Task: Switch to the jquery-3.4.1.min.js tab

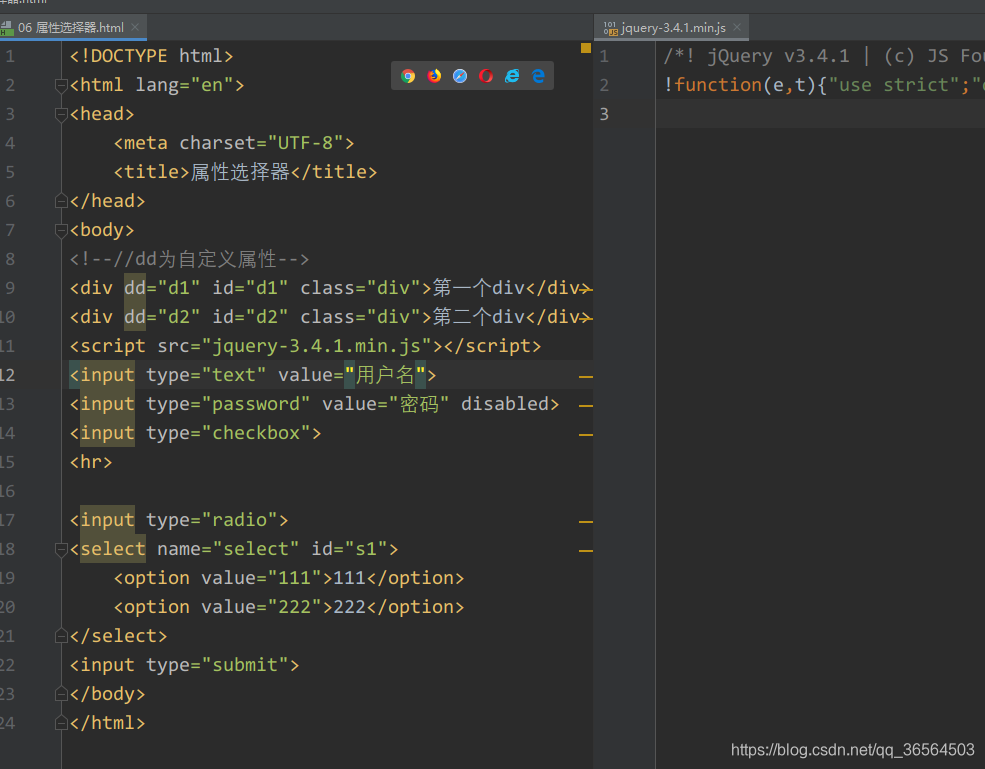Action: (672, 28)
